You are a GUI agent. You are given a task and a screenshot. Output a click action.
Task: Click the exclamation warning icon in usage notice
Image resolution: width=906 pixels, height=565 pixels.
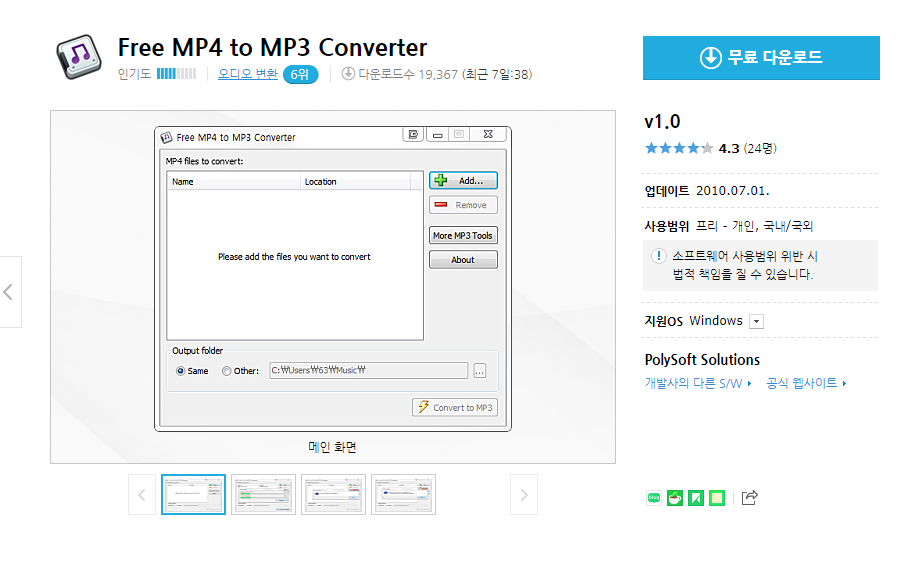(x=659, y=256)
